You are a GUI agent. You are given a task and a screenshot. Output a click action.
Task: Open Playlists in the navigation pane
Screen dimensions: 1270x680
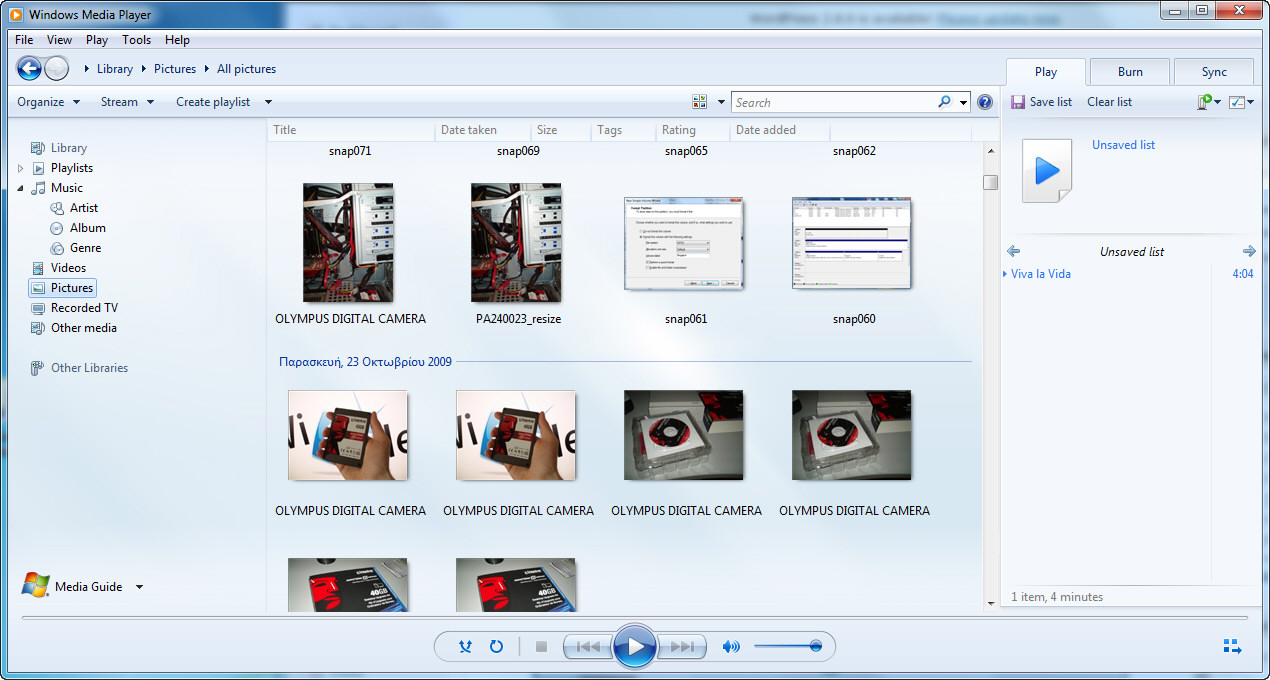click(x=72, y=168)
